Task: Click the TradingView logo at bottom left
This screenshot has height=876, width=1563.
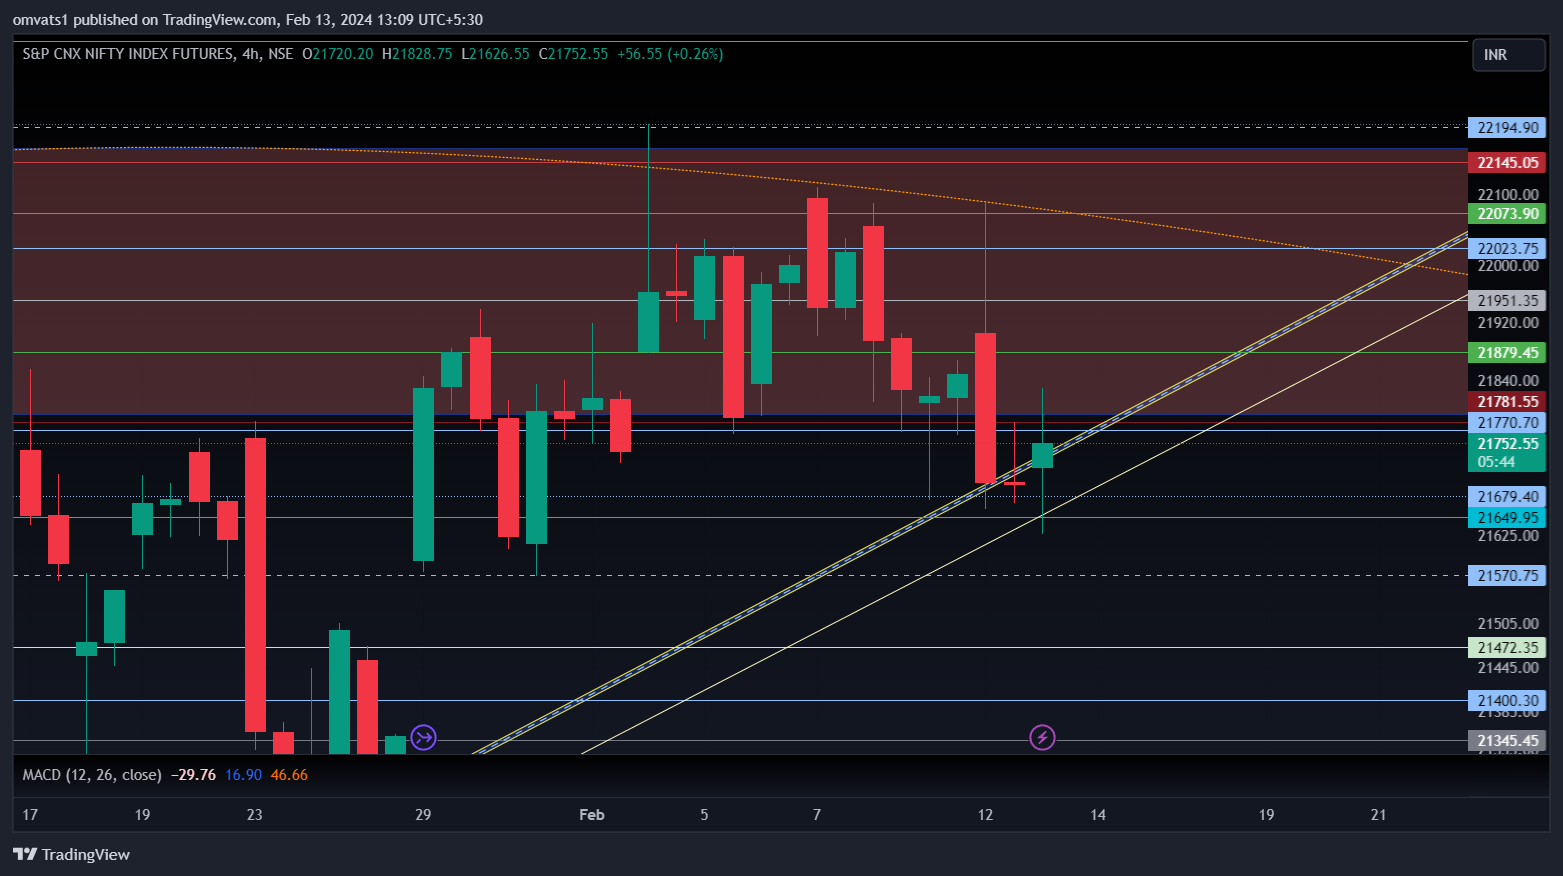Action: [71, 854]
